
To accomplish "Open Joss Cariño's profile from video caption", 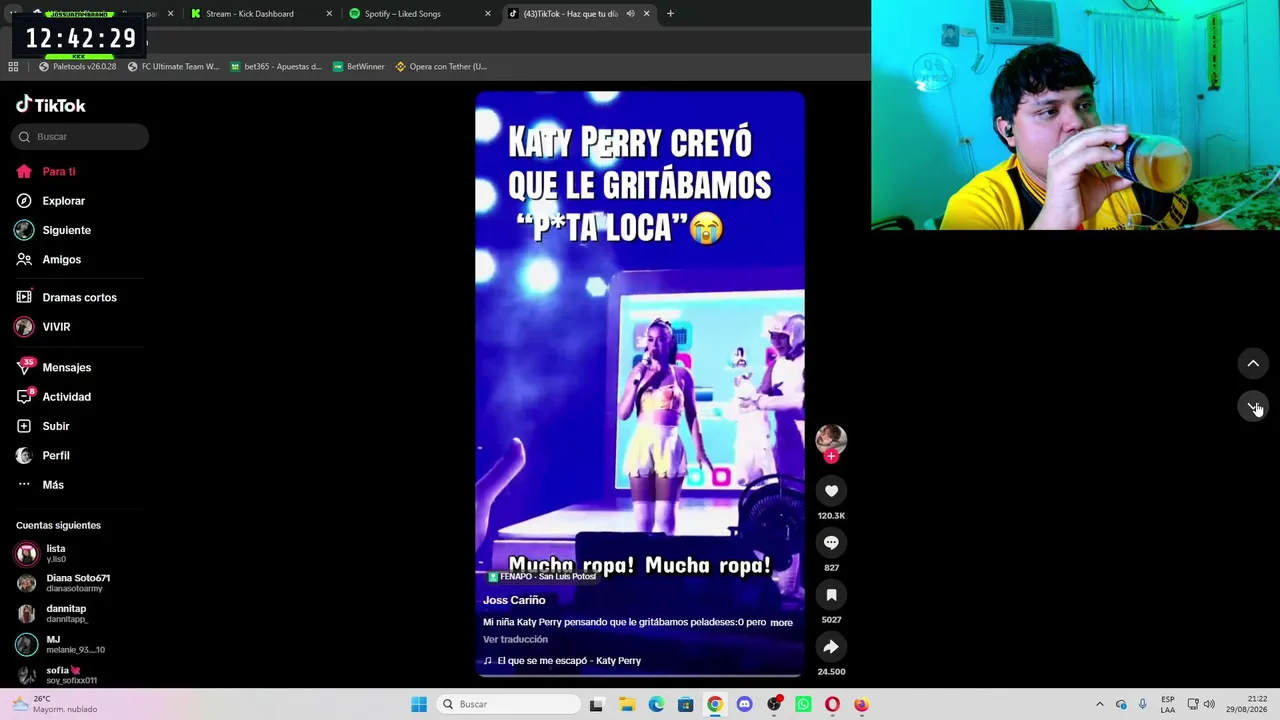I will tap(514, 600).
